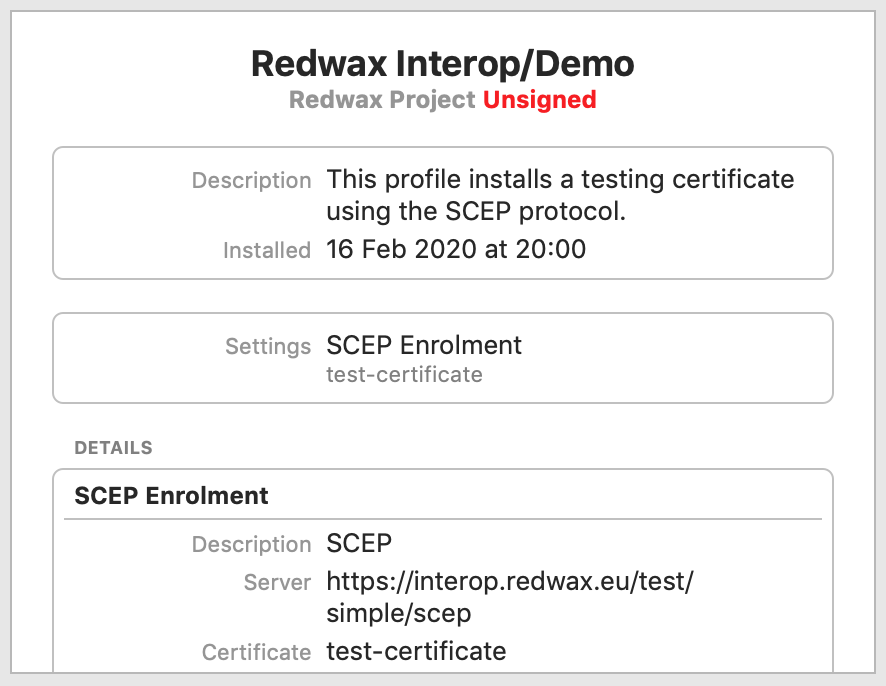Select the profile description about installing a testing certificate

click(x=560, y=196)
